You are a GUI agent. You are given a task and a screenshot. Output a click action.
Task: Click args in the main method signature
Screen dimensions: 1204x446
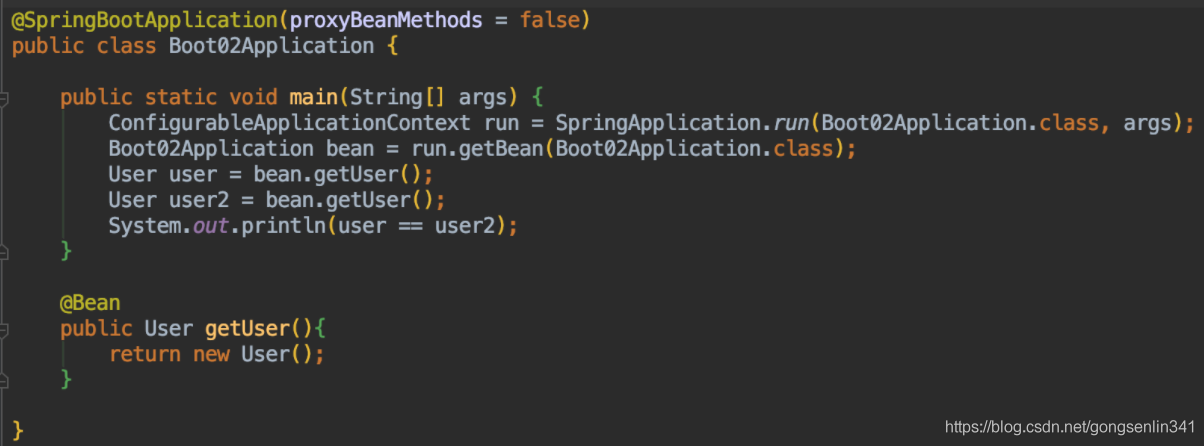(x=483, y=98)
